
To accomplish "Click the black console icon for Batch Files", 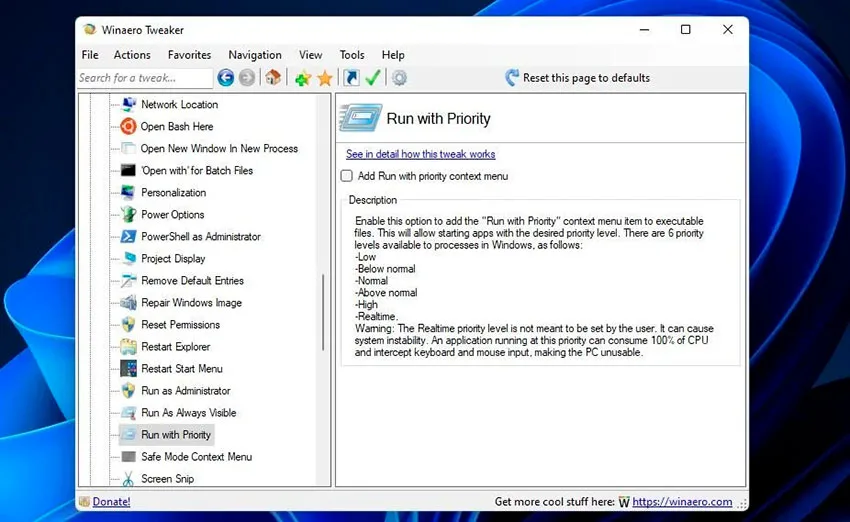I will [128, 170].
